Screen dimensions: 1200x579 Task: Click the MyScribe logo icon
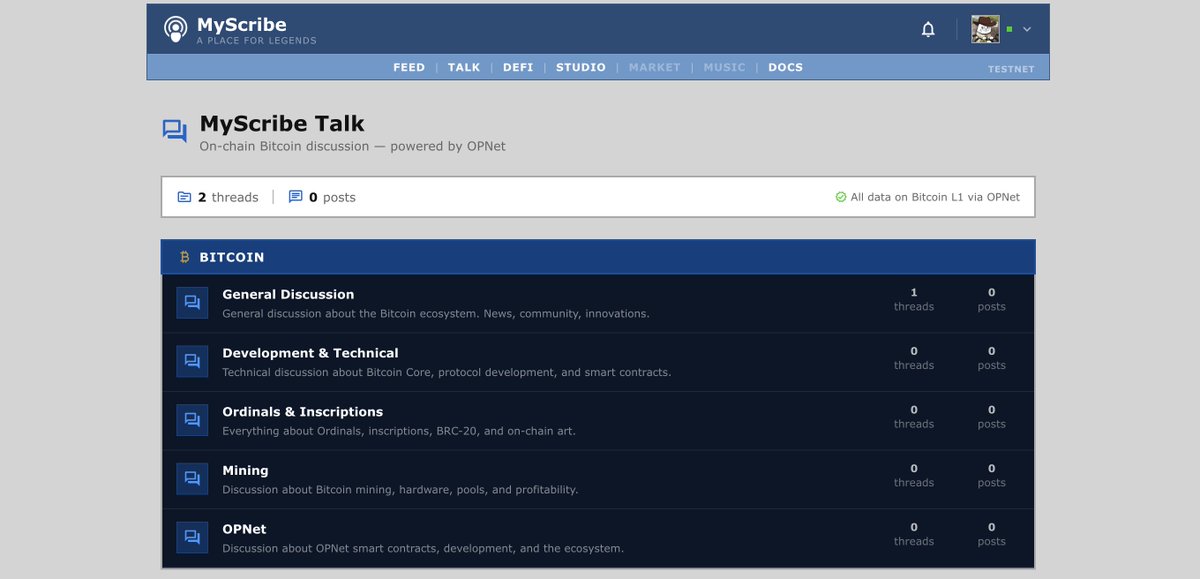coord(175,29)
